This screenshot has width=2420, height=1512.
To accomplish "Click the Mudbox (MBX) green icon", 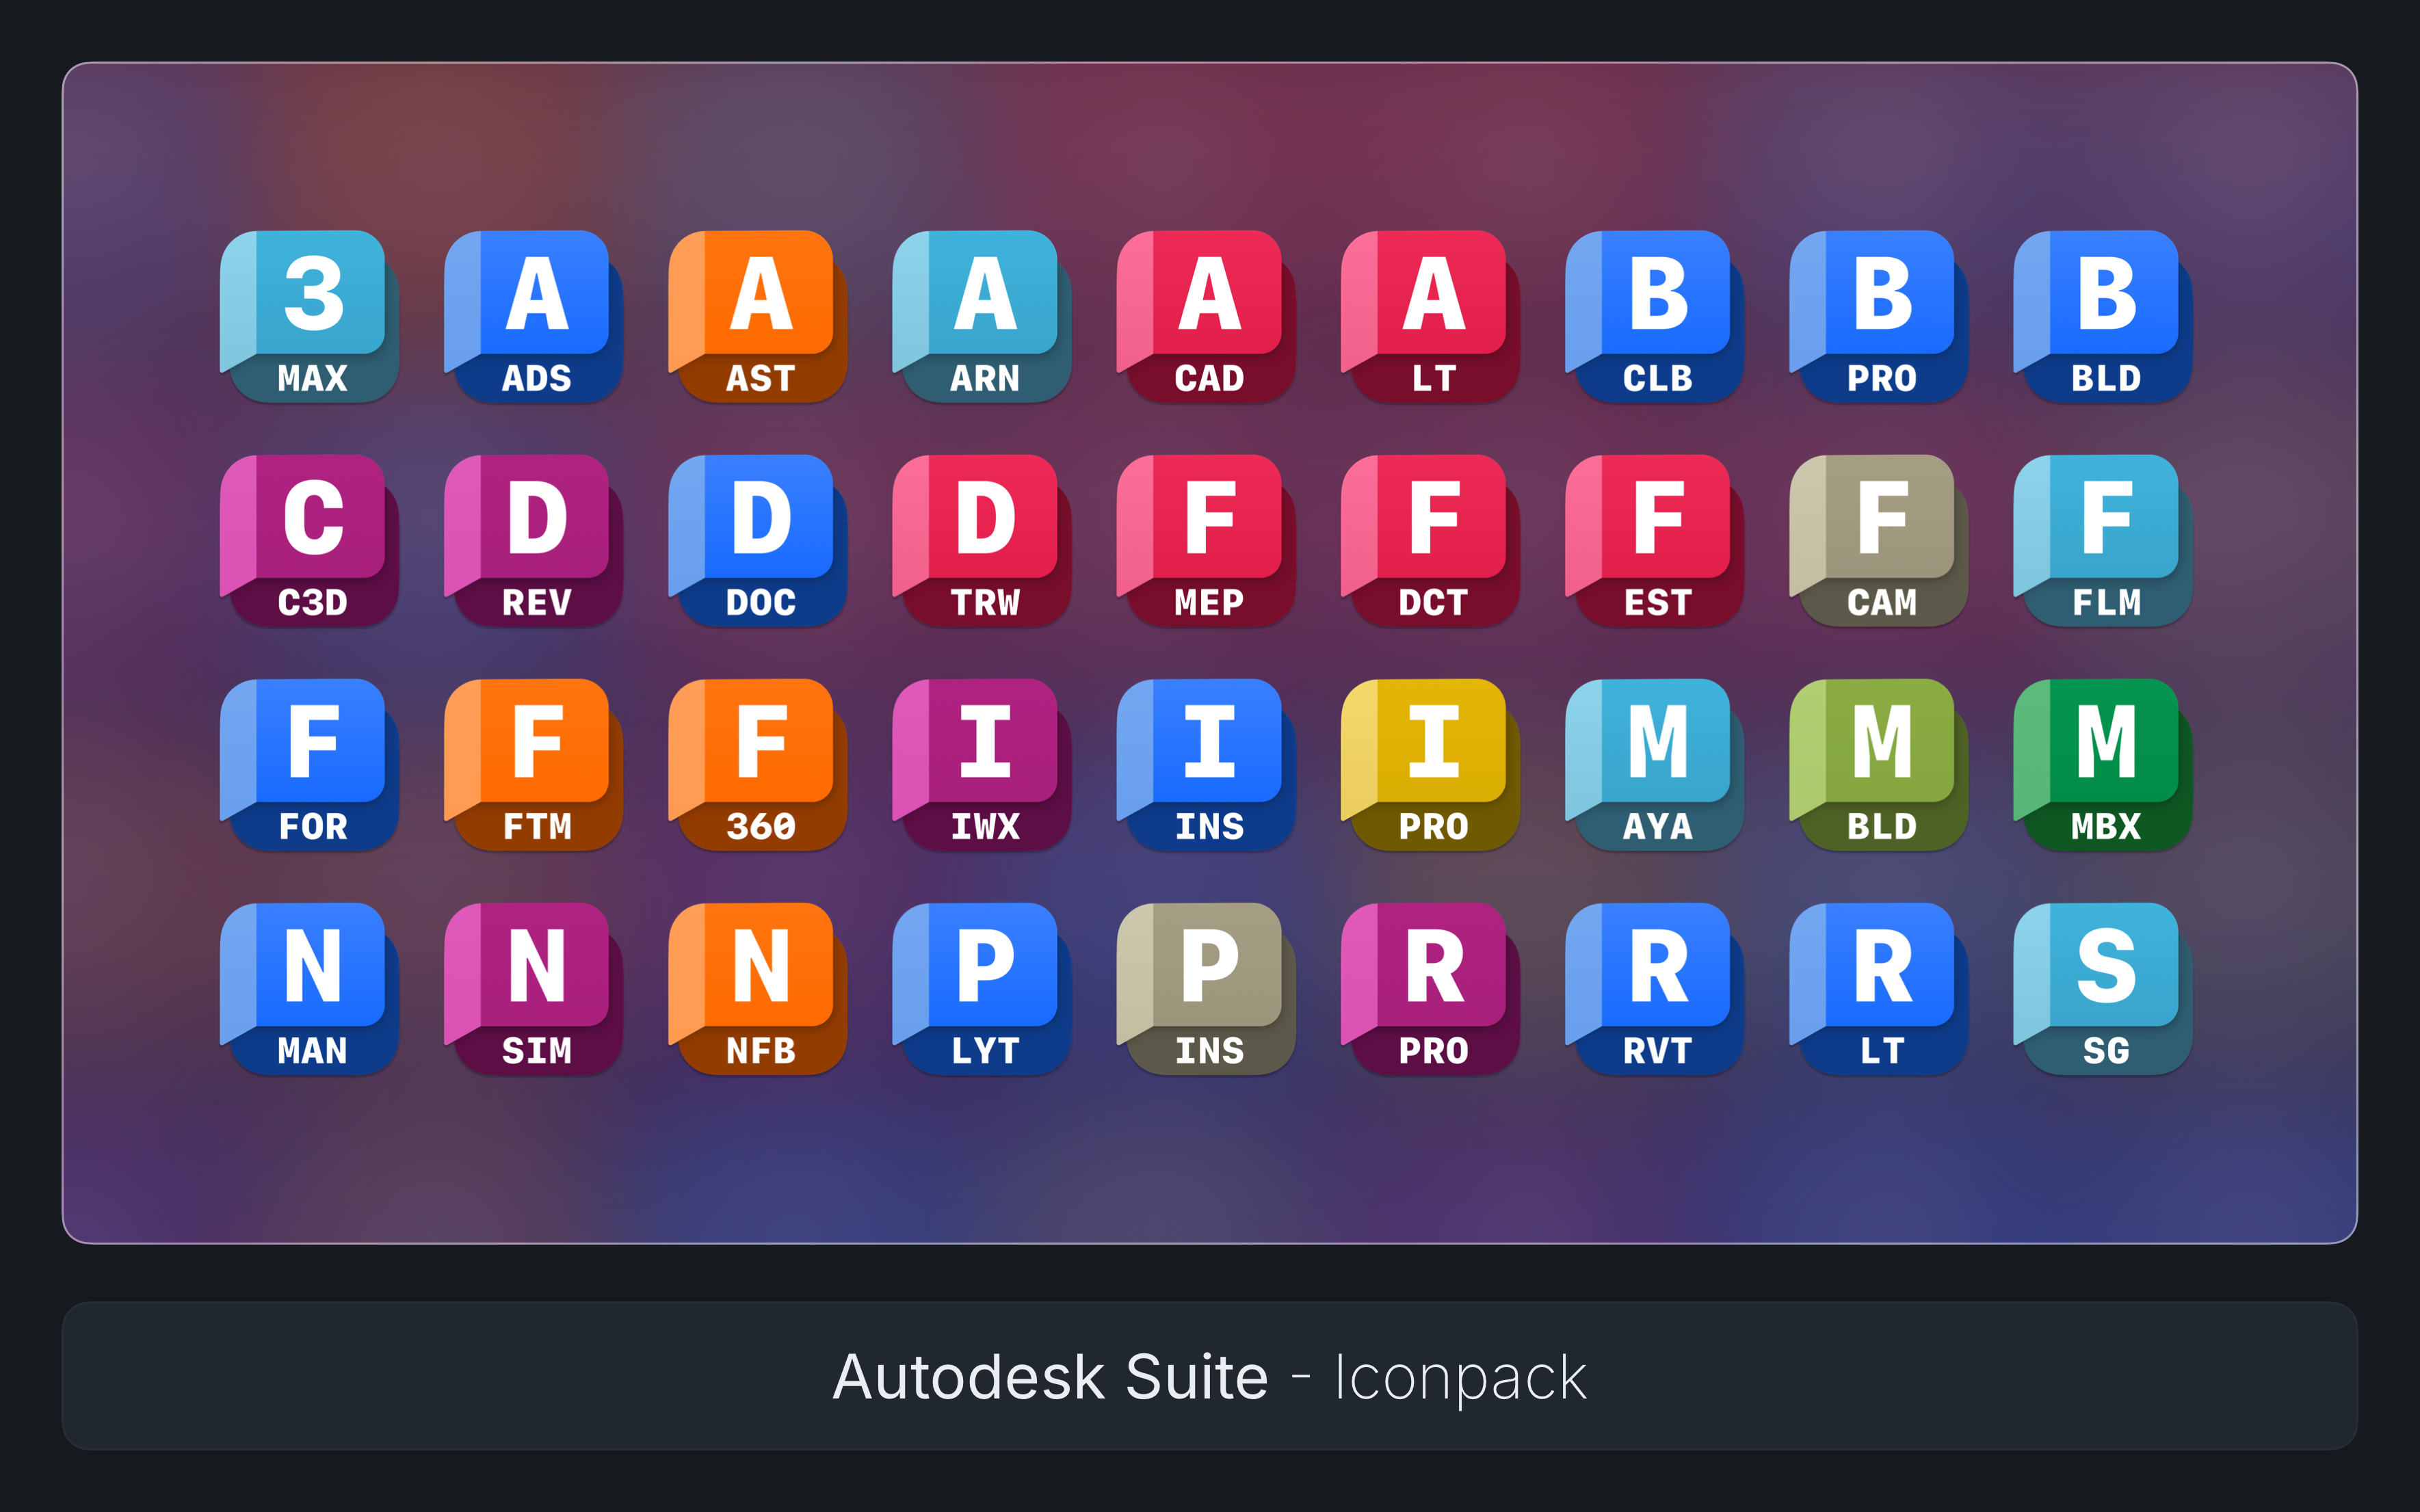I will pyautogui.click(x=2102, y=764).
